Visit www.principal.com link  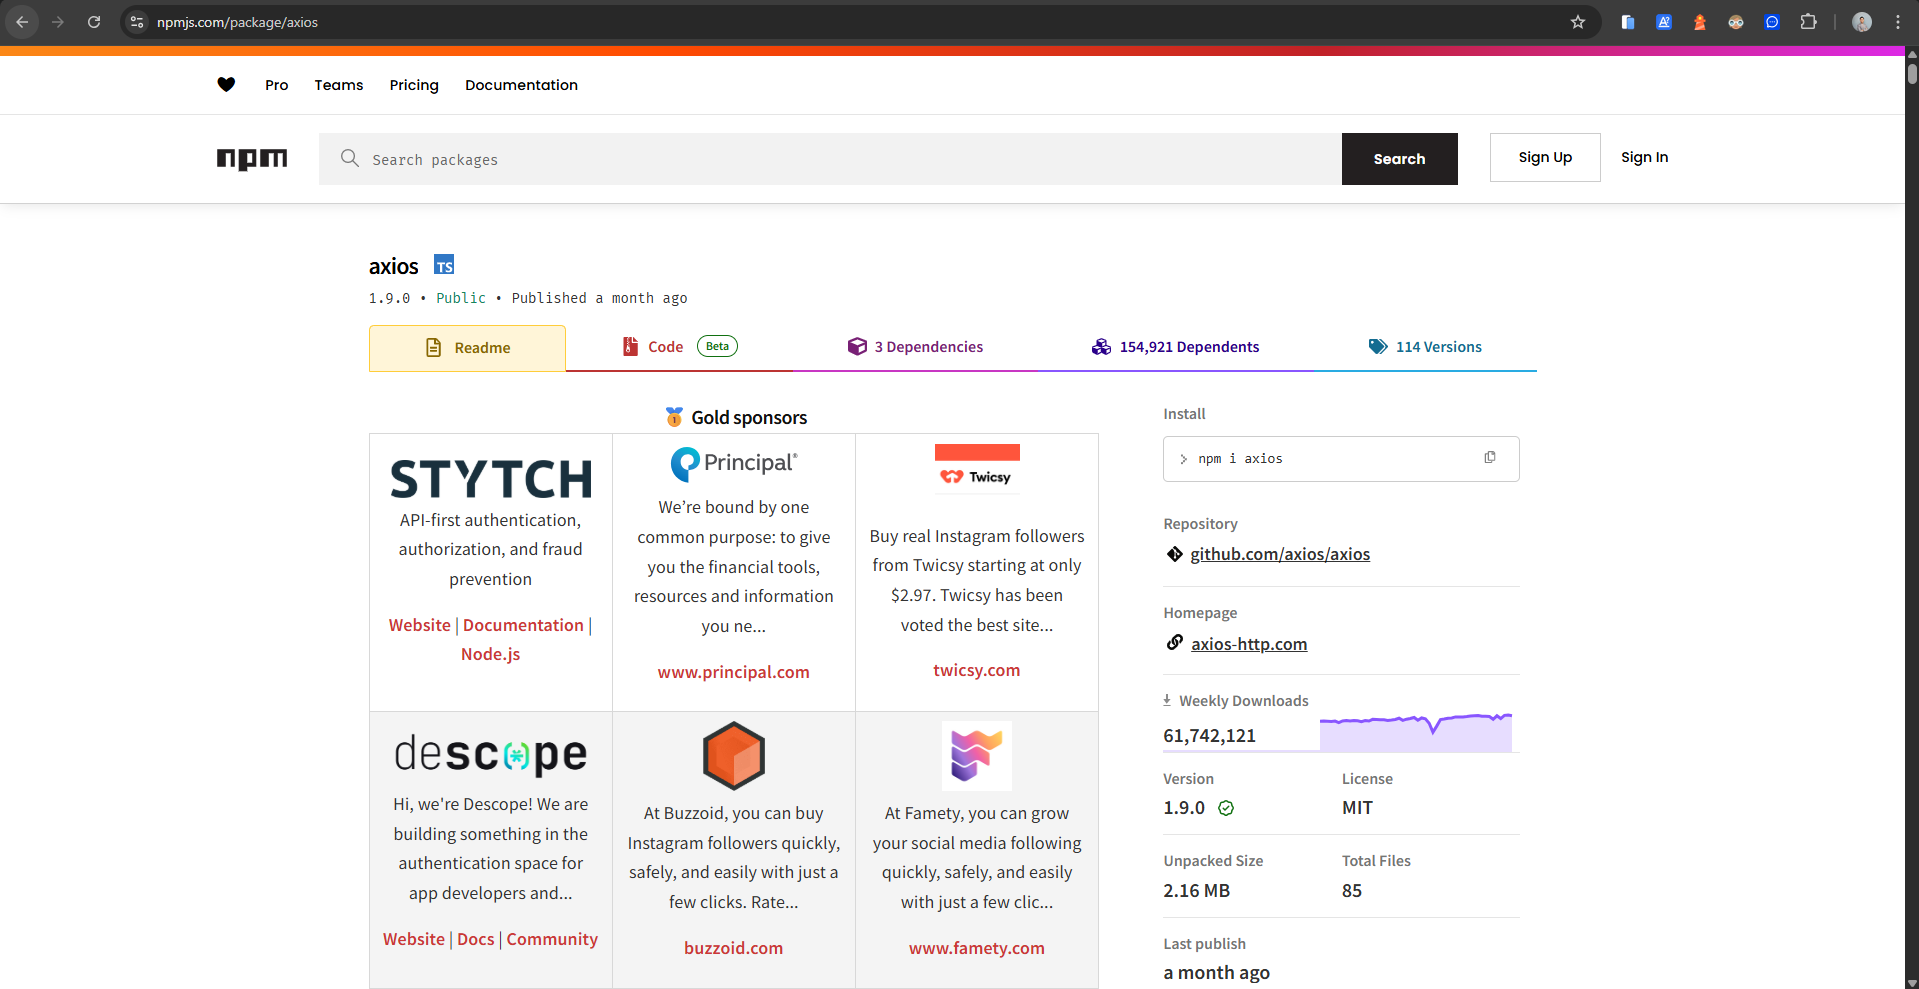click(x=734, y=672)
